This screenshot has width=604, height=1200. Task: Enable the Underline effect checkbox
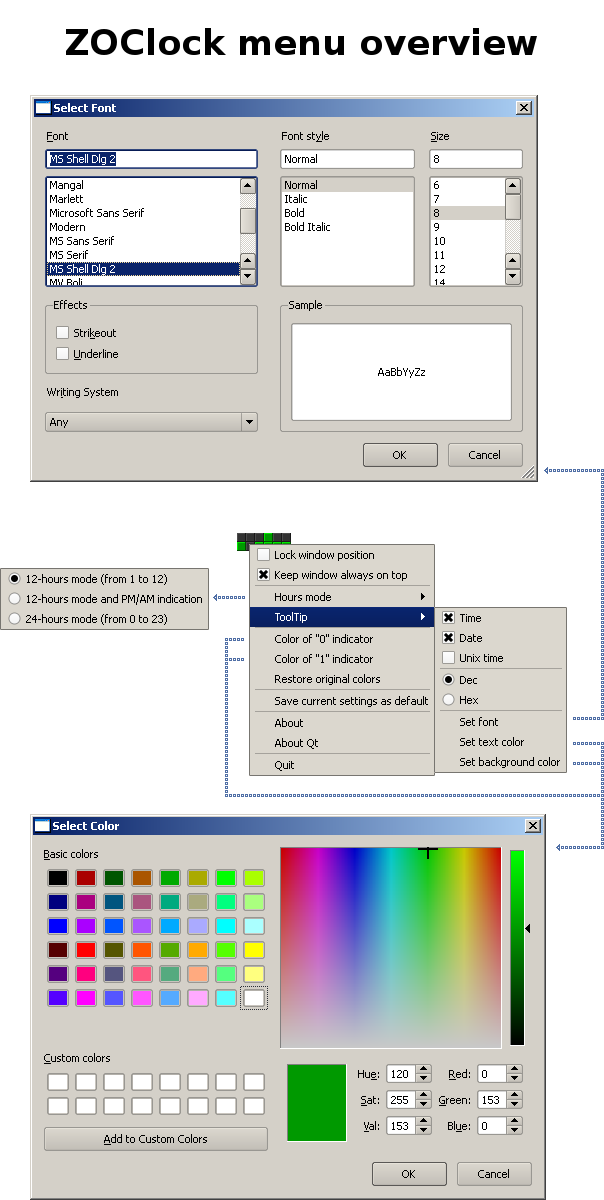tap(63, 354)
